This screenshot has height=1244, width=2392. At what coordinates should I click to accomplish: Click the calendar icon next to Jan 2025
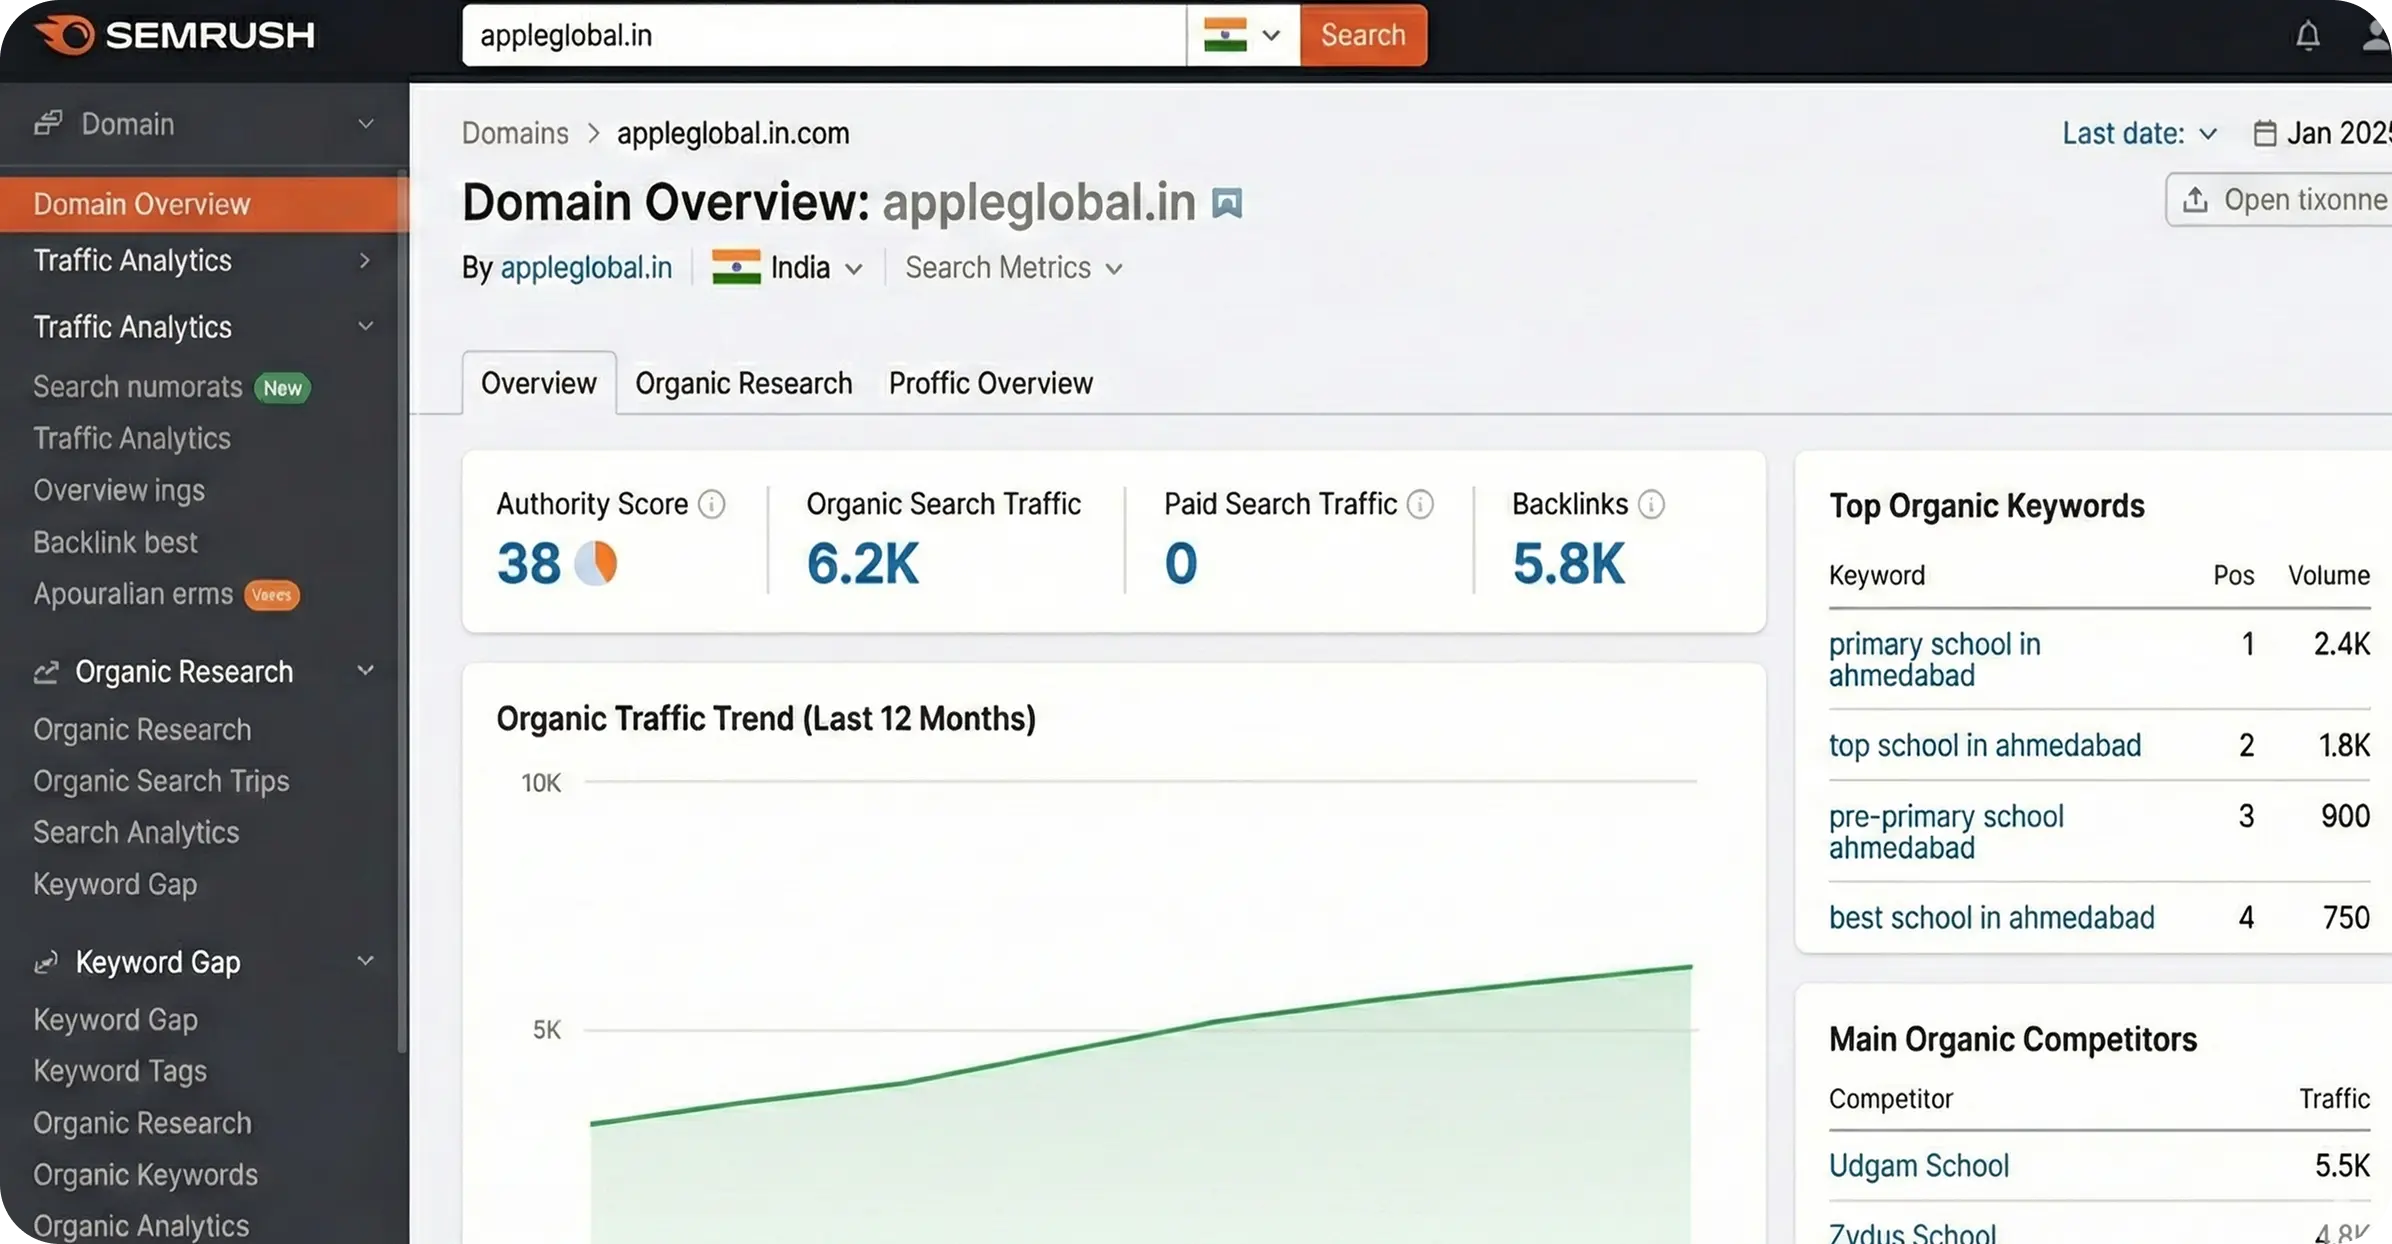pos(2264,133)
